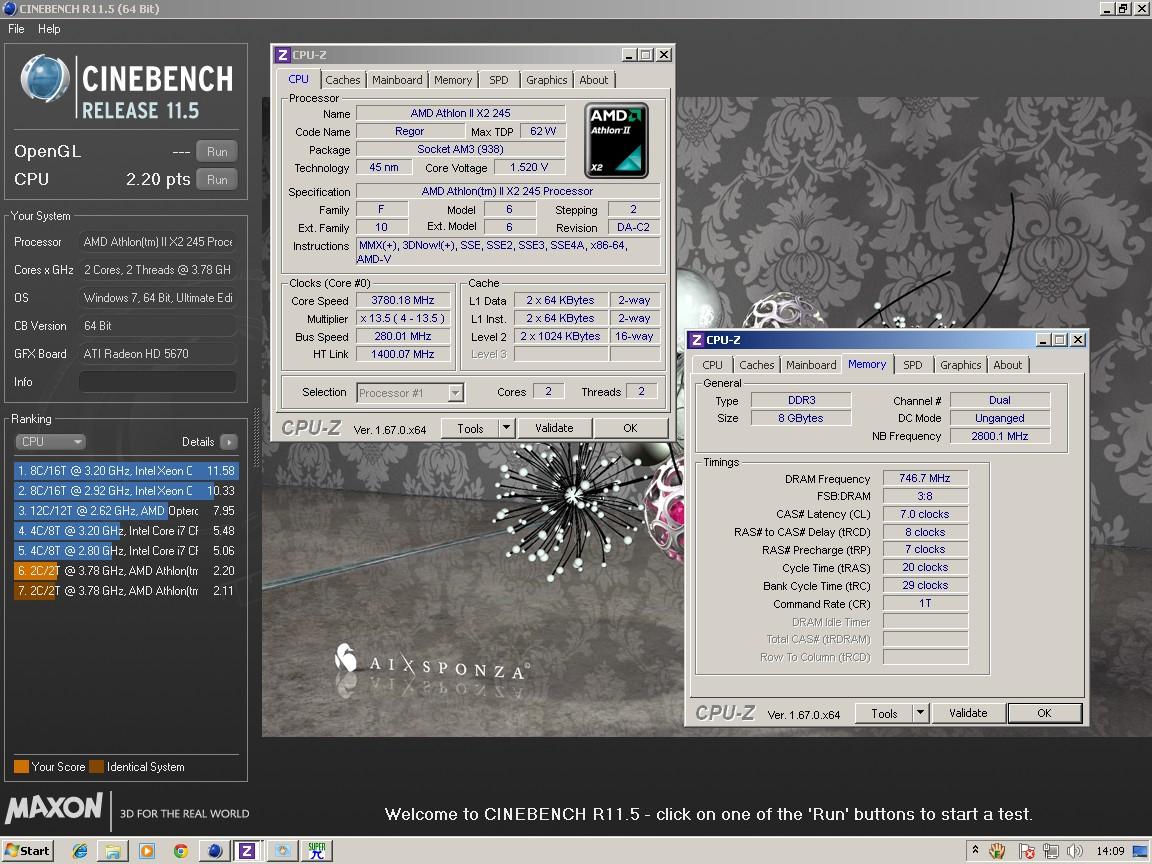1152x864 pixels.
Task: Click Cinebench app icon in title bar
Action: [x=10, y=9]
